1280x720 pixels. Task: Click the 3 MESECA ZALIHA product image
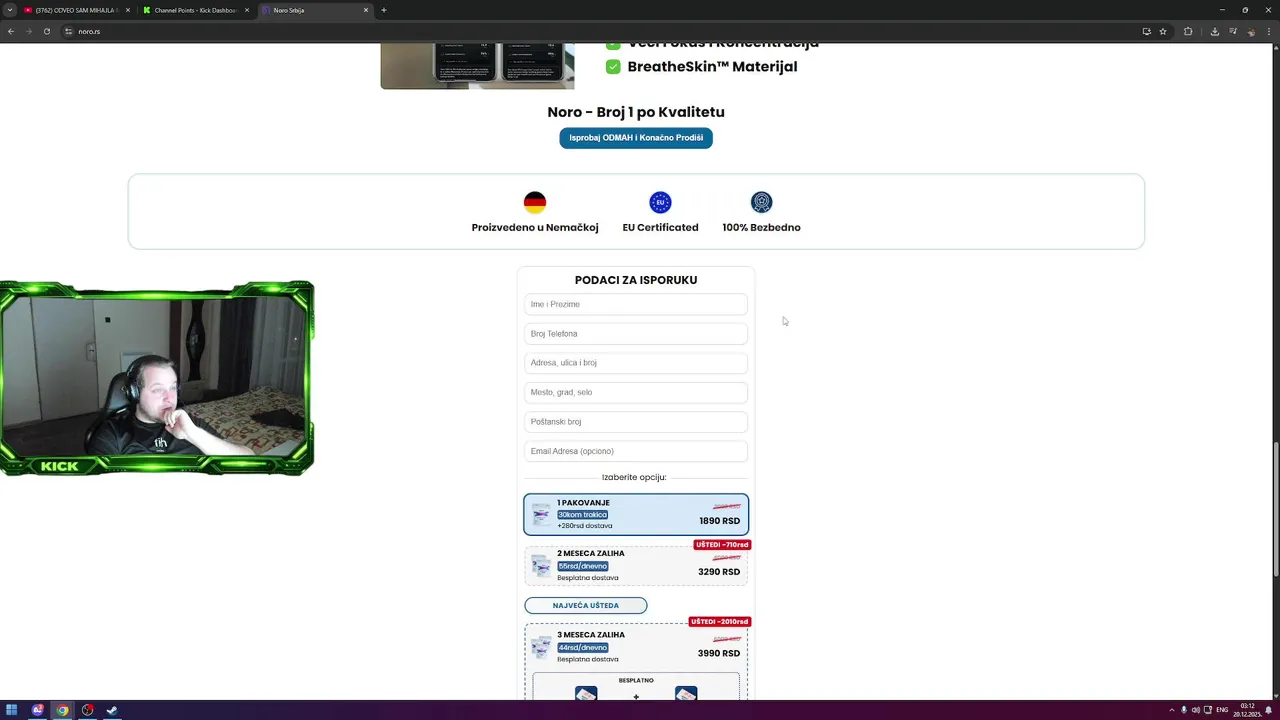[541, 647]
